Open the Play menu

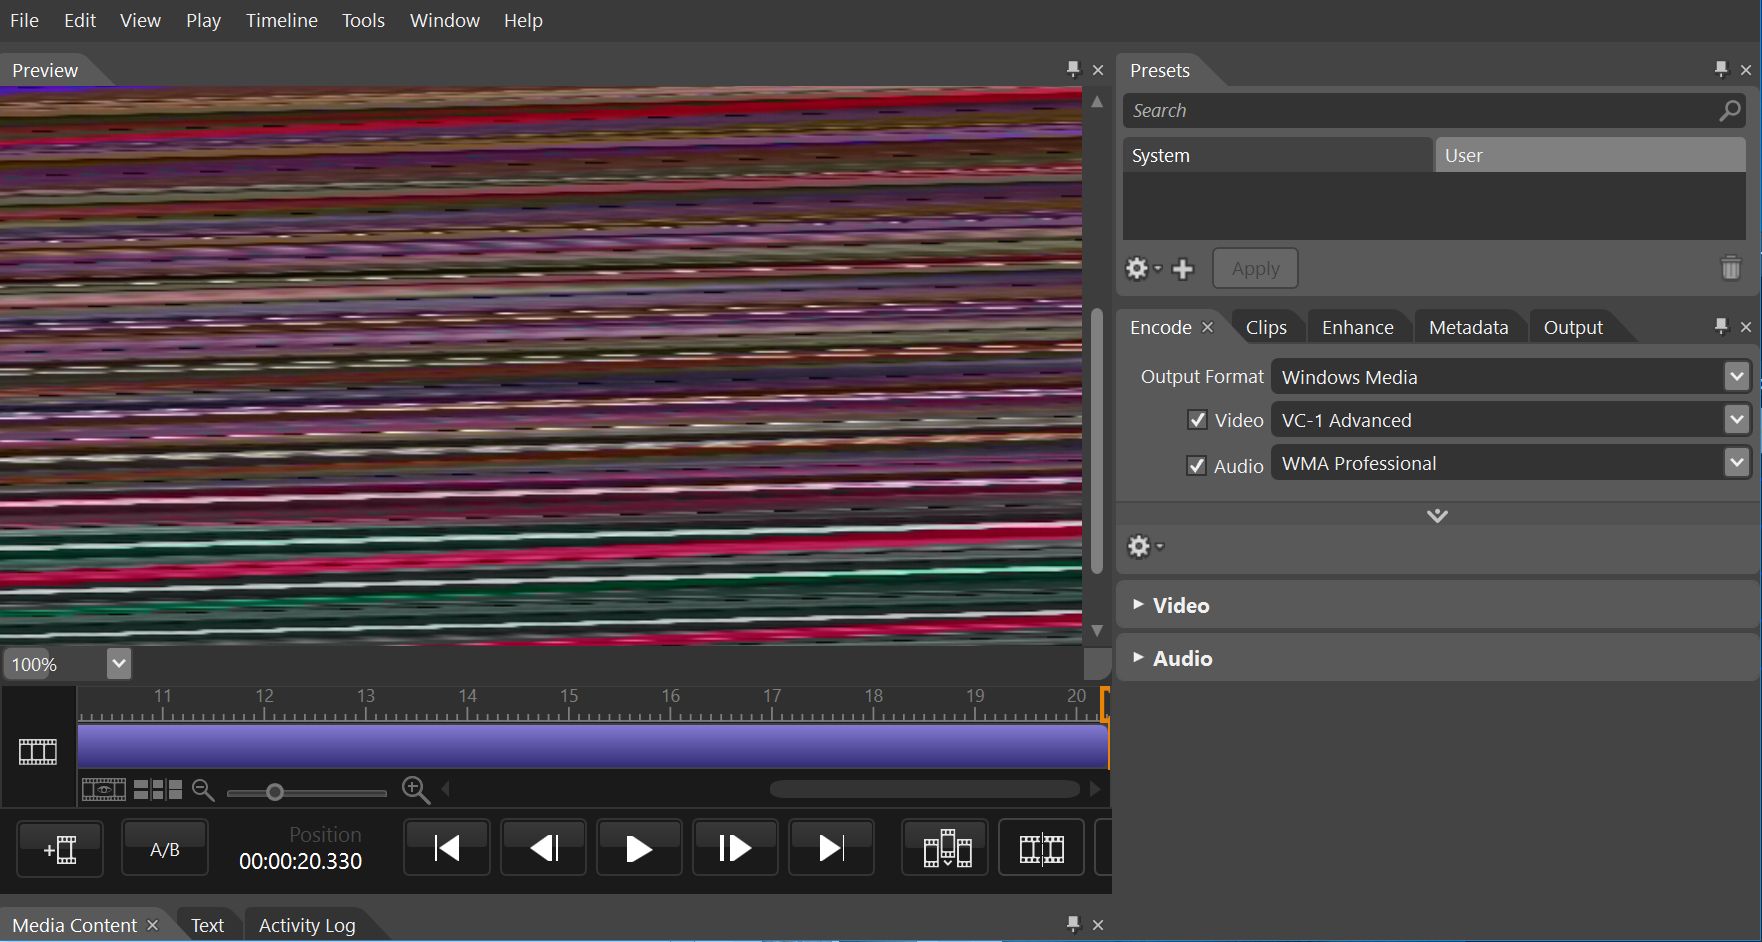pyautogui.click(x=203, y=20)
